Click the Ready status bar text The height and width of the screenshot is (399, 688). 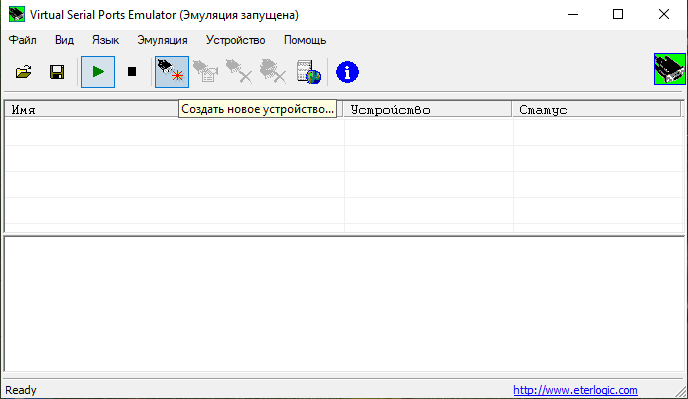click(x=21, y=390)
